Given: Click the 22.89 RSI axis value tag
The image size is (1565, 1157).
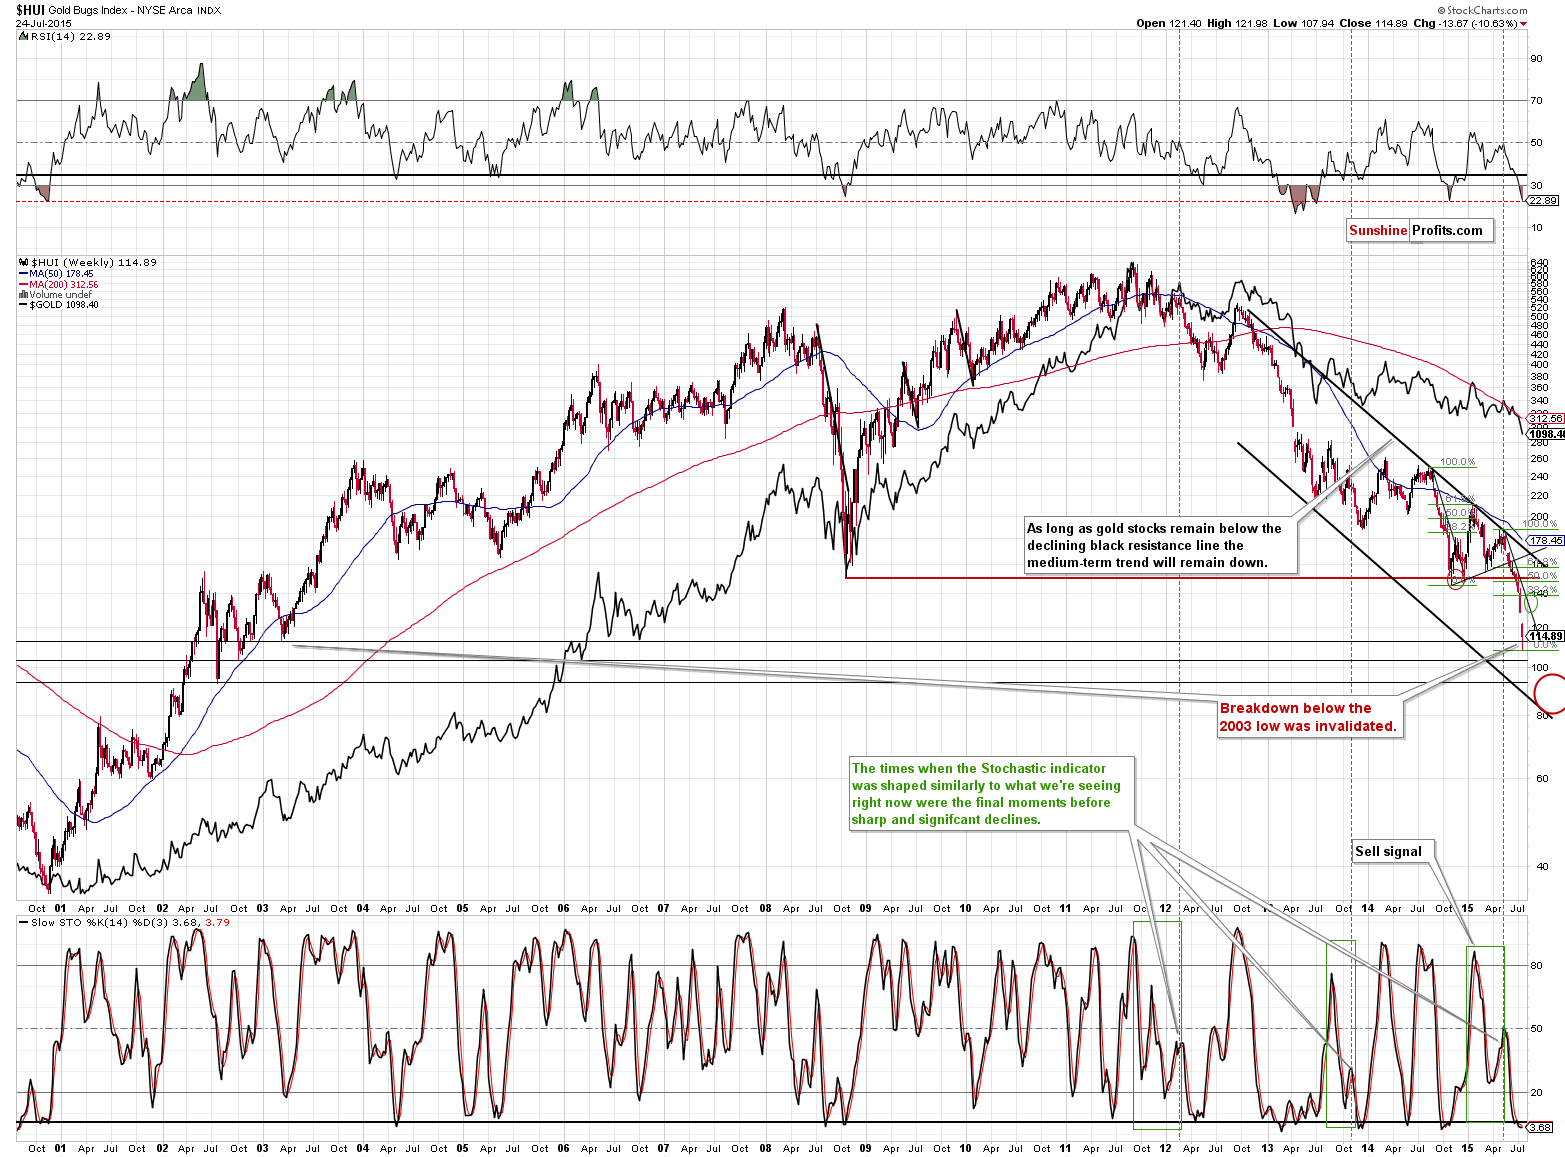Looking at the screenshot, I should point(1544,200).
